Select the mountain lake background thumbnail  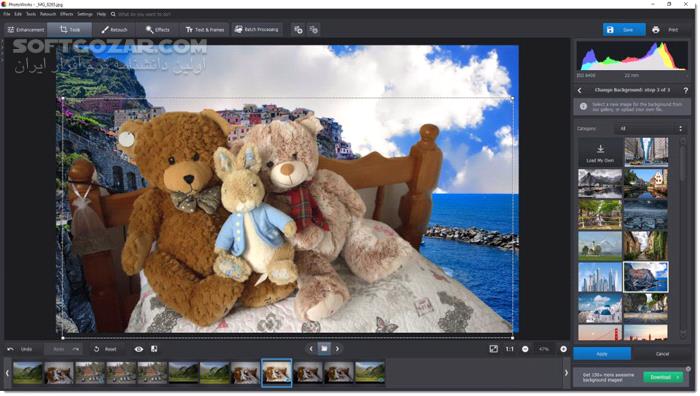click(x=600, y=183)
